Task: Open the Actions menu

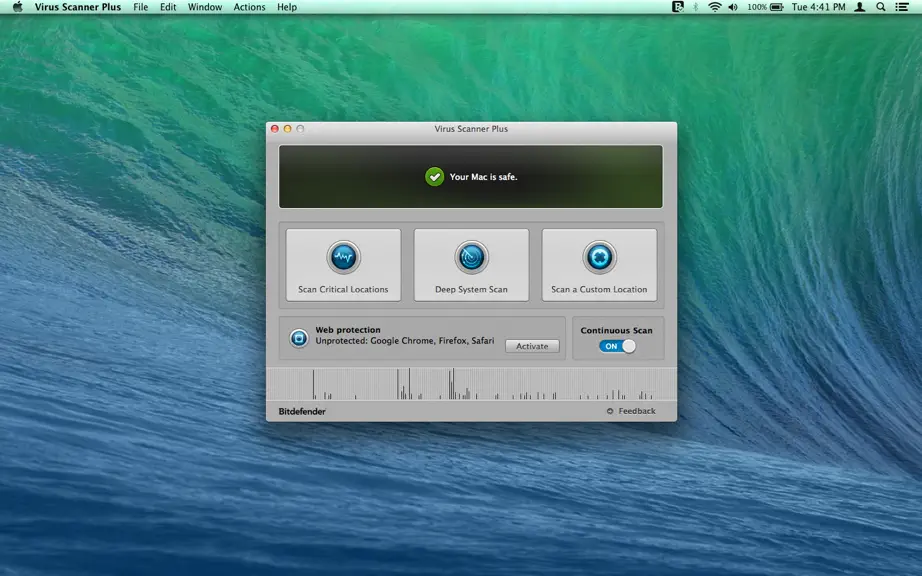Action: pyautogui.click(x=249, y=7)
